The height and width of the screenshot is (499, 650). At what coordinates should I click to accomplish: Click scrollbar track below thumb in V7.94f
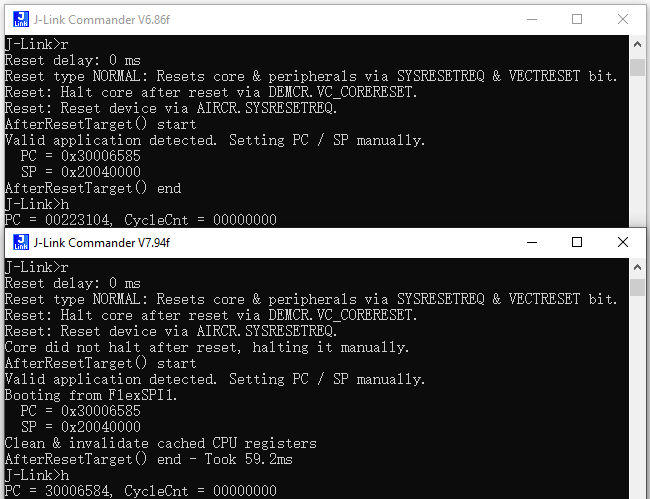coord(637,397)
